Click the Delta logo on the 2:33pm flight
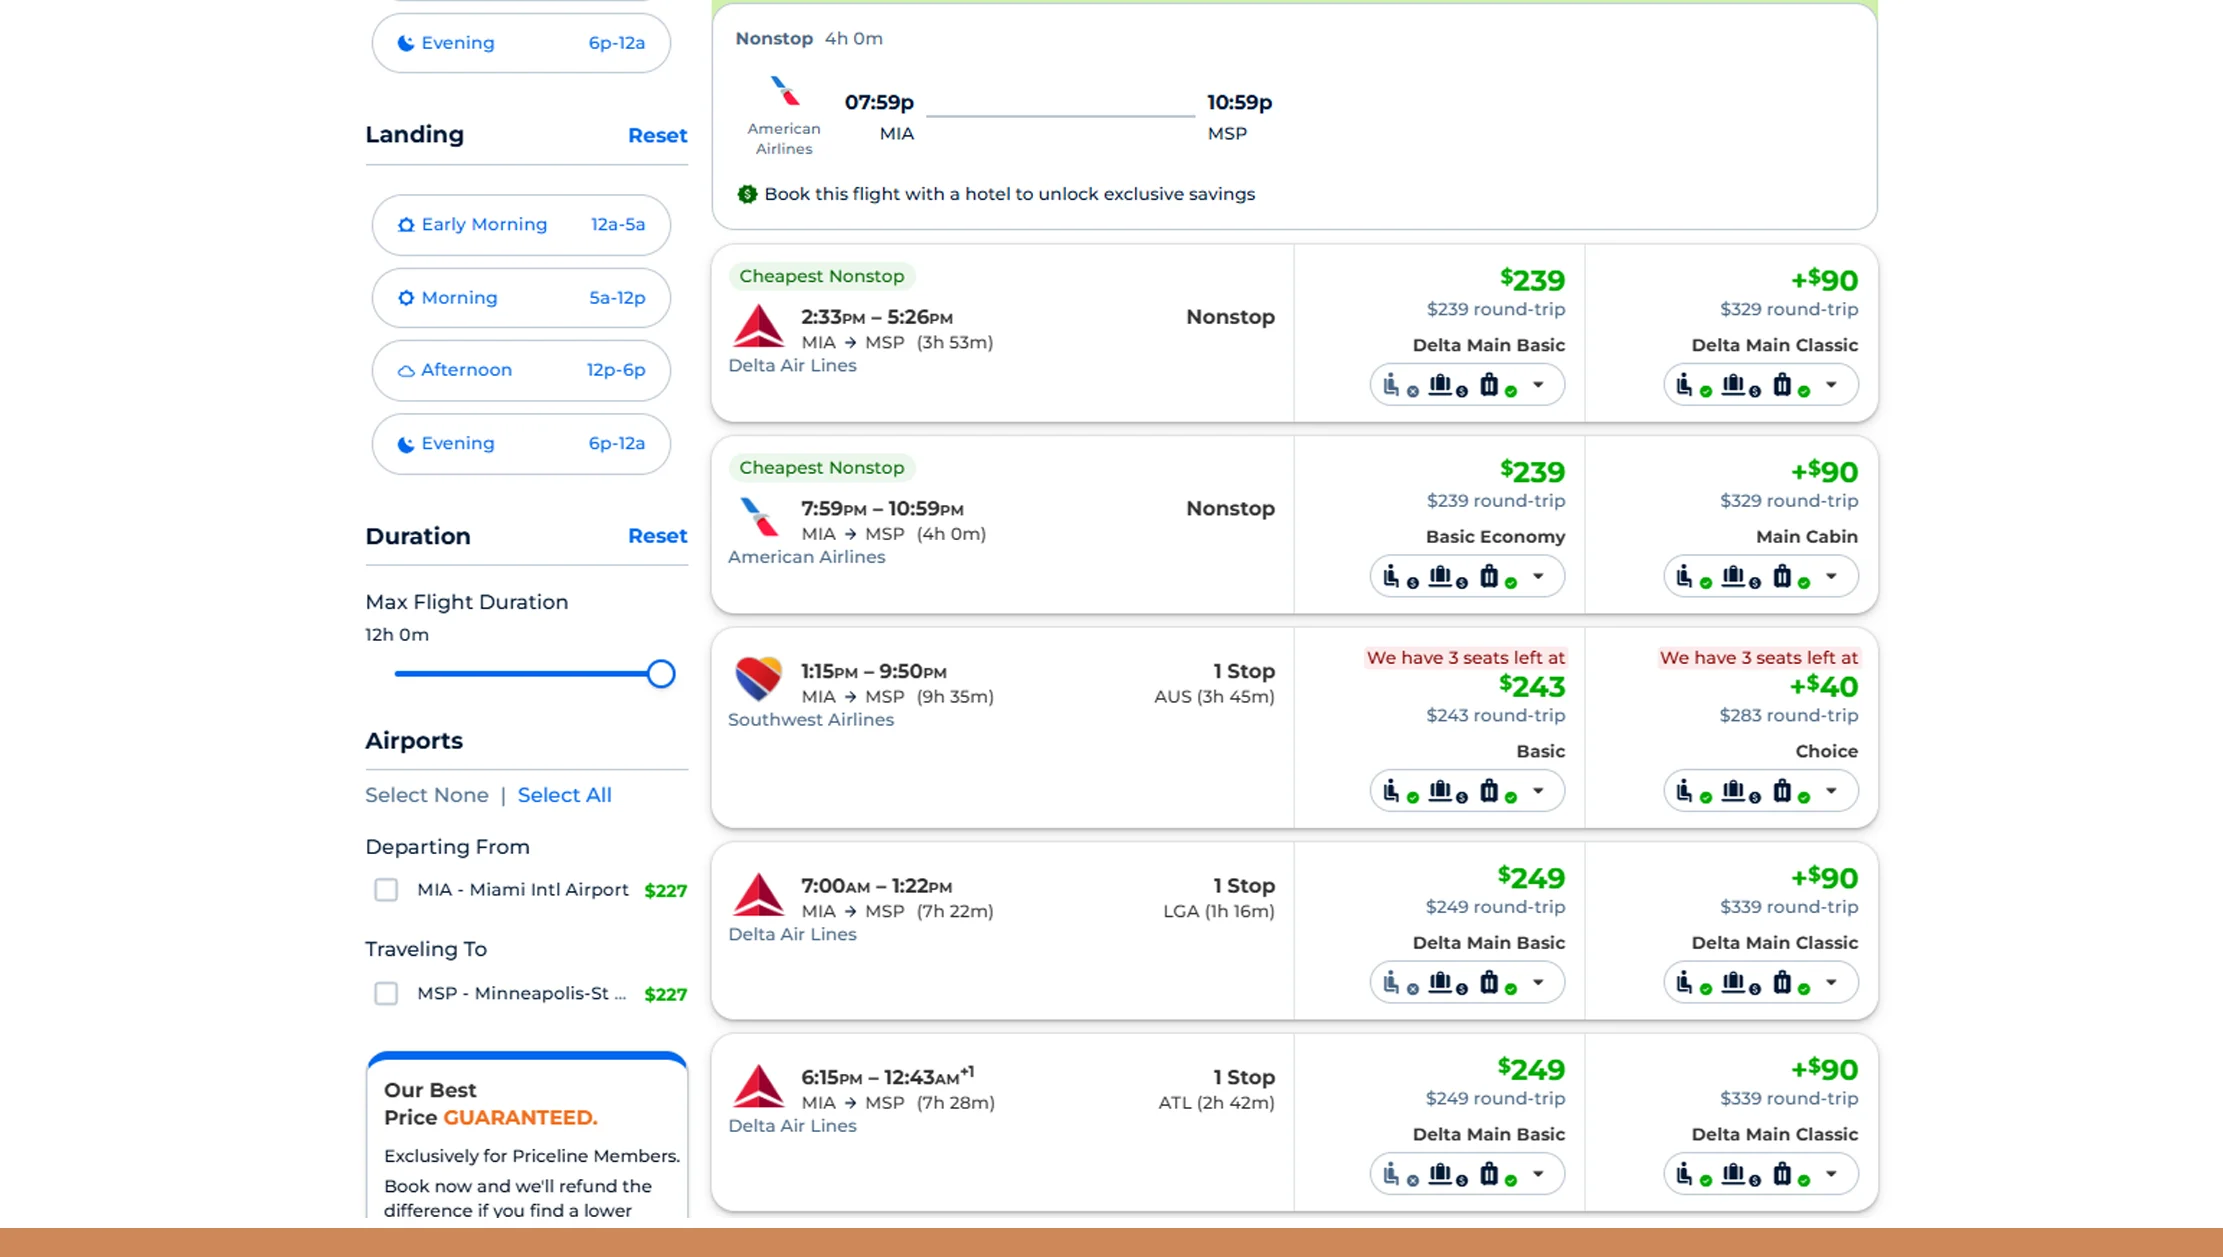The width and height of the screenshot is (2223, 1257). pos(758,324)
